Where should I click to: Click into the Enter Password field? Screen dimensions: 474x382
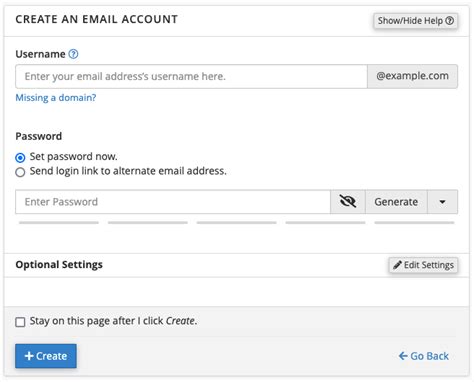pos(173,202)
